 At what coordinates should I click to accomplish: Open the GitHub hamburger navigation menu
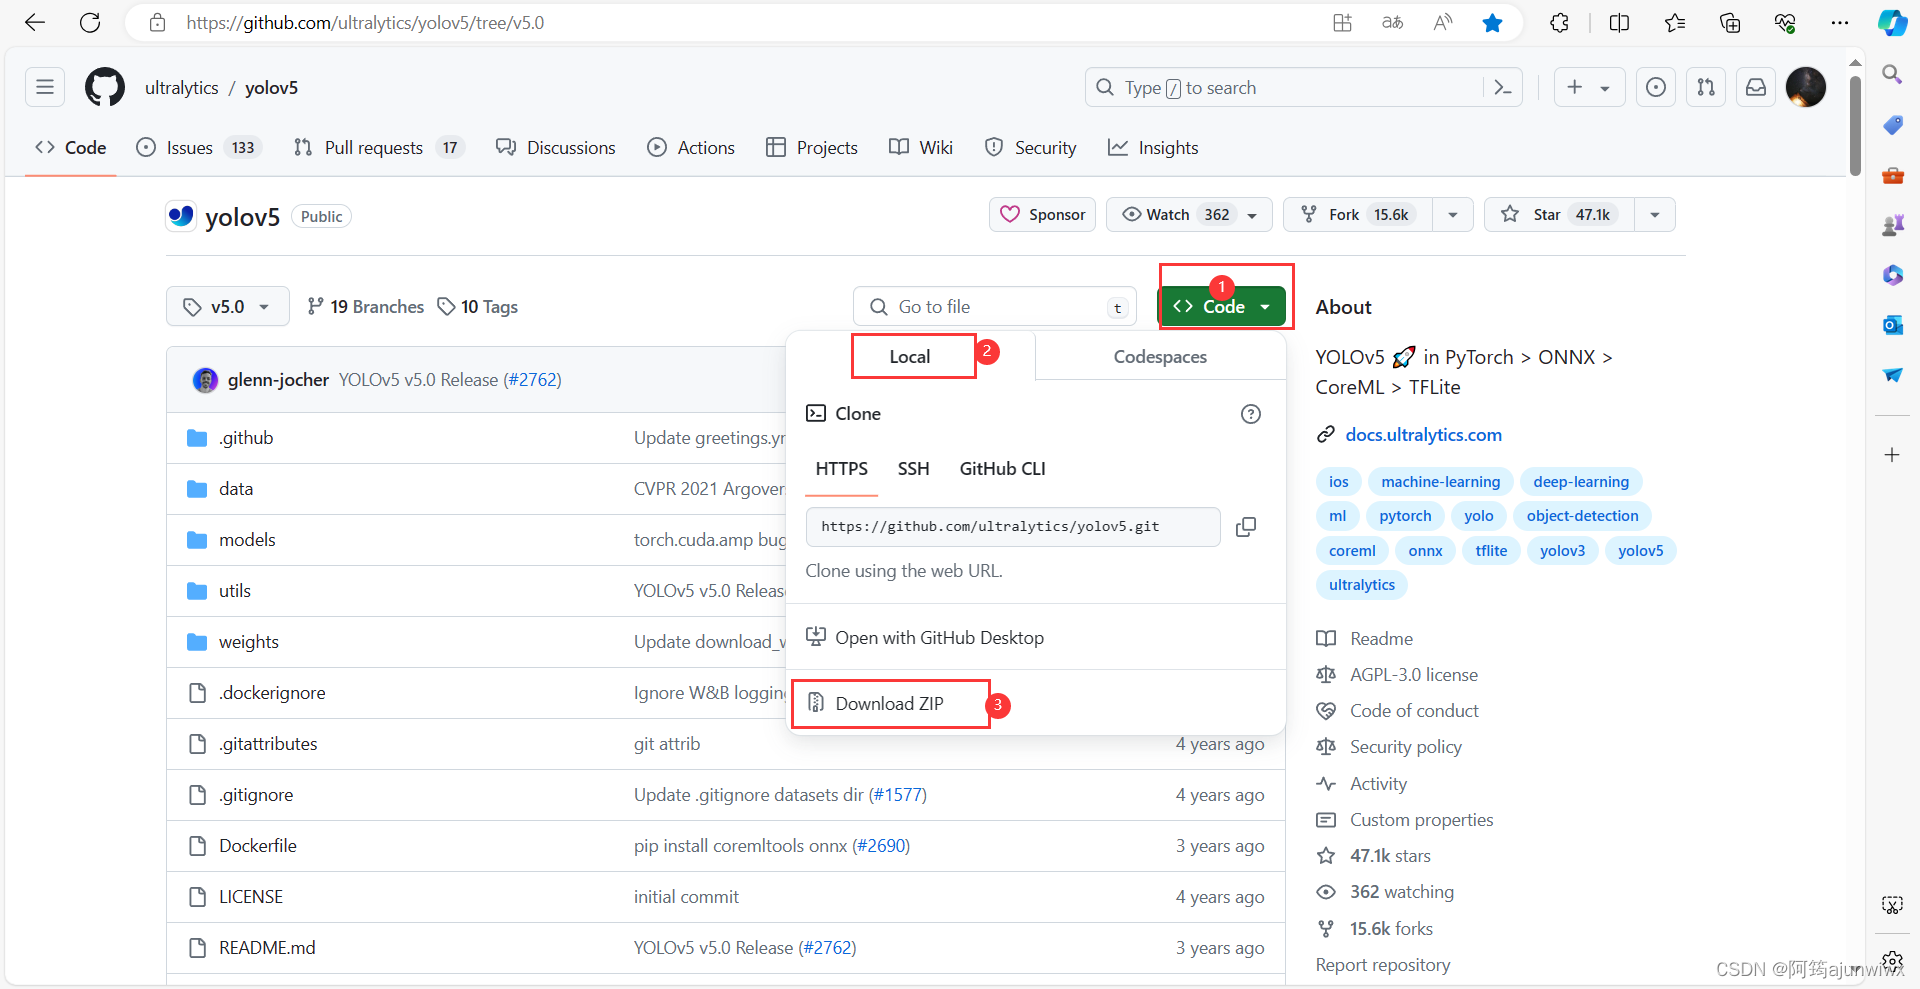coord(45,87)
